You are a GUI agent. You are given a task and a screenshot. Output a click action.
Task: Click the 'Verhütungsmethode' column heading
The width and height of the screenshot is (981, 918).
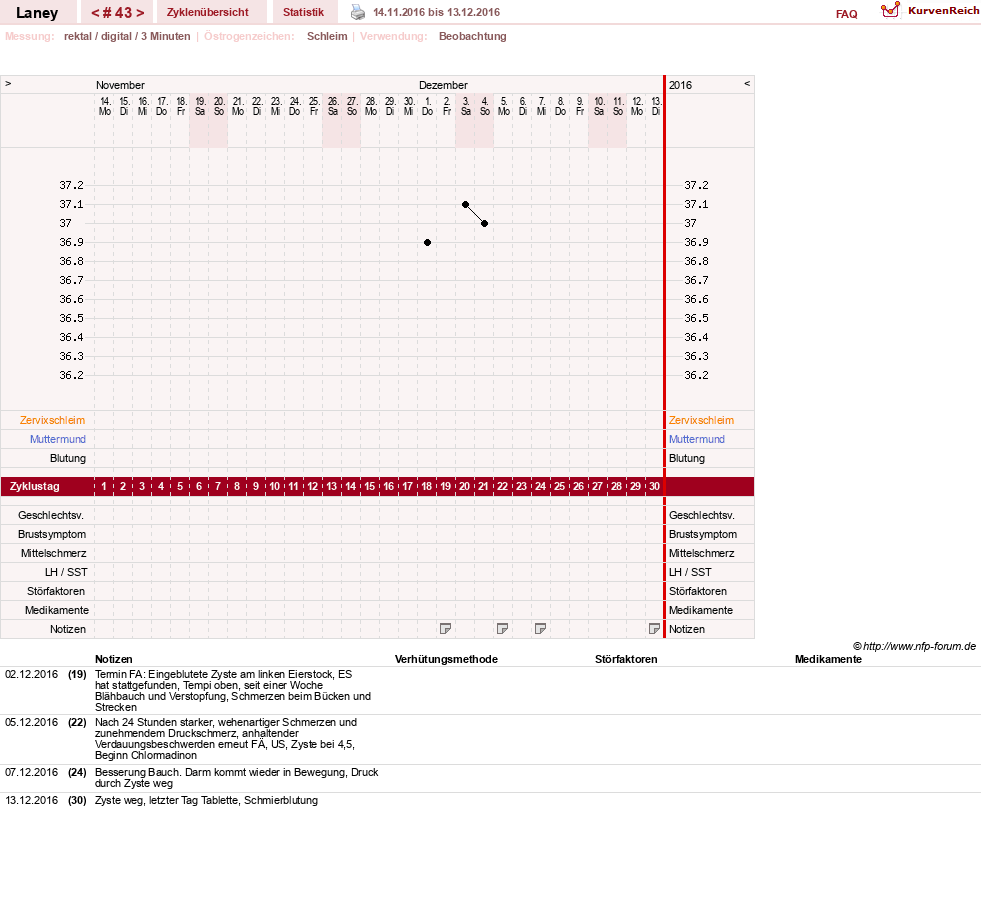click(446, 659)
